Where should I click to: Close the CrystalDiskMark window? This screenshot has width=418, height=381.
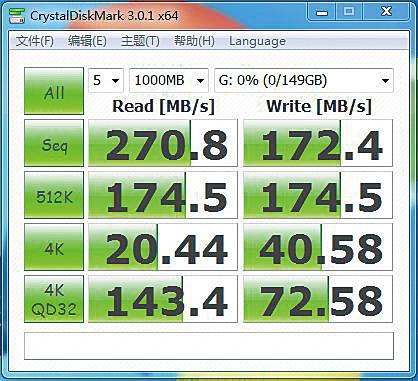tap(386, 13)
